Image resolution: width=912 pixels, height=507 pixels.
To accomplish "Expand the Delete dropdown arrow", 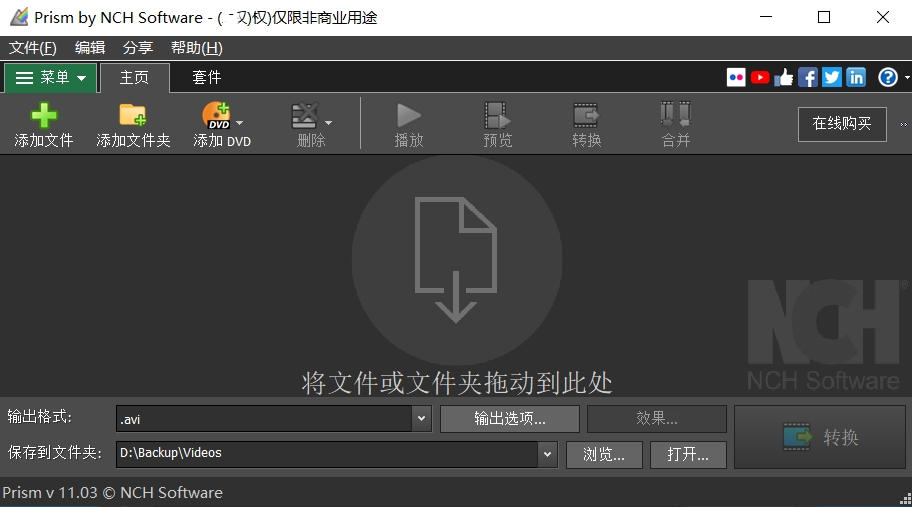I will pos(328,123).
